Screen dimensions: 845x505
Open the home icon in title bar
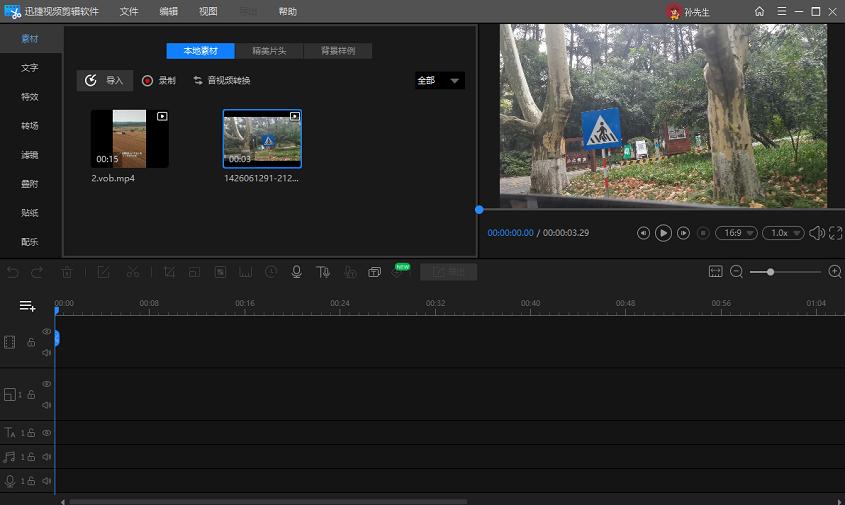pyautogui.click(x=760, y=11)
